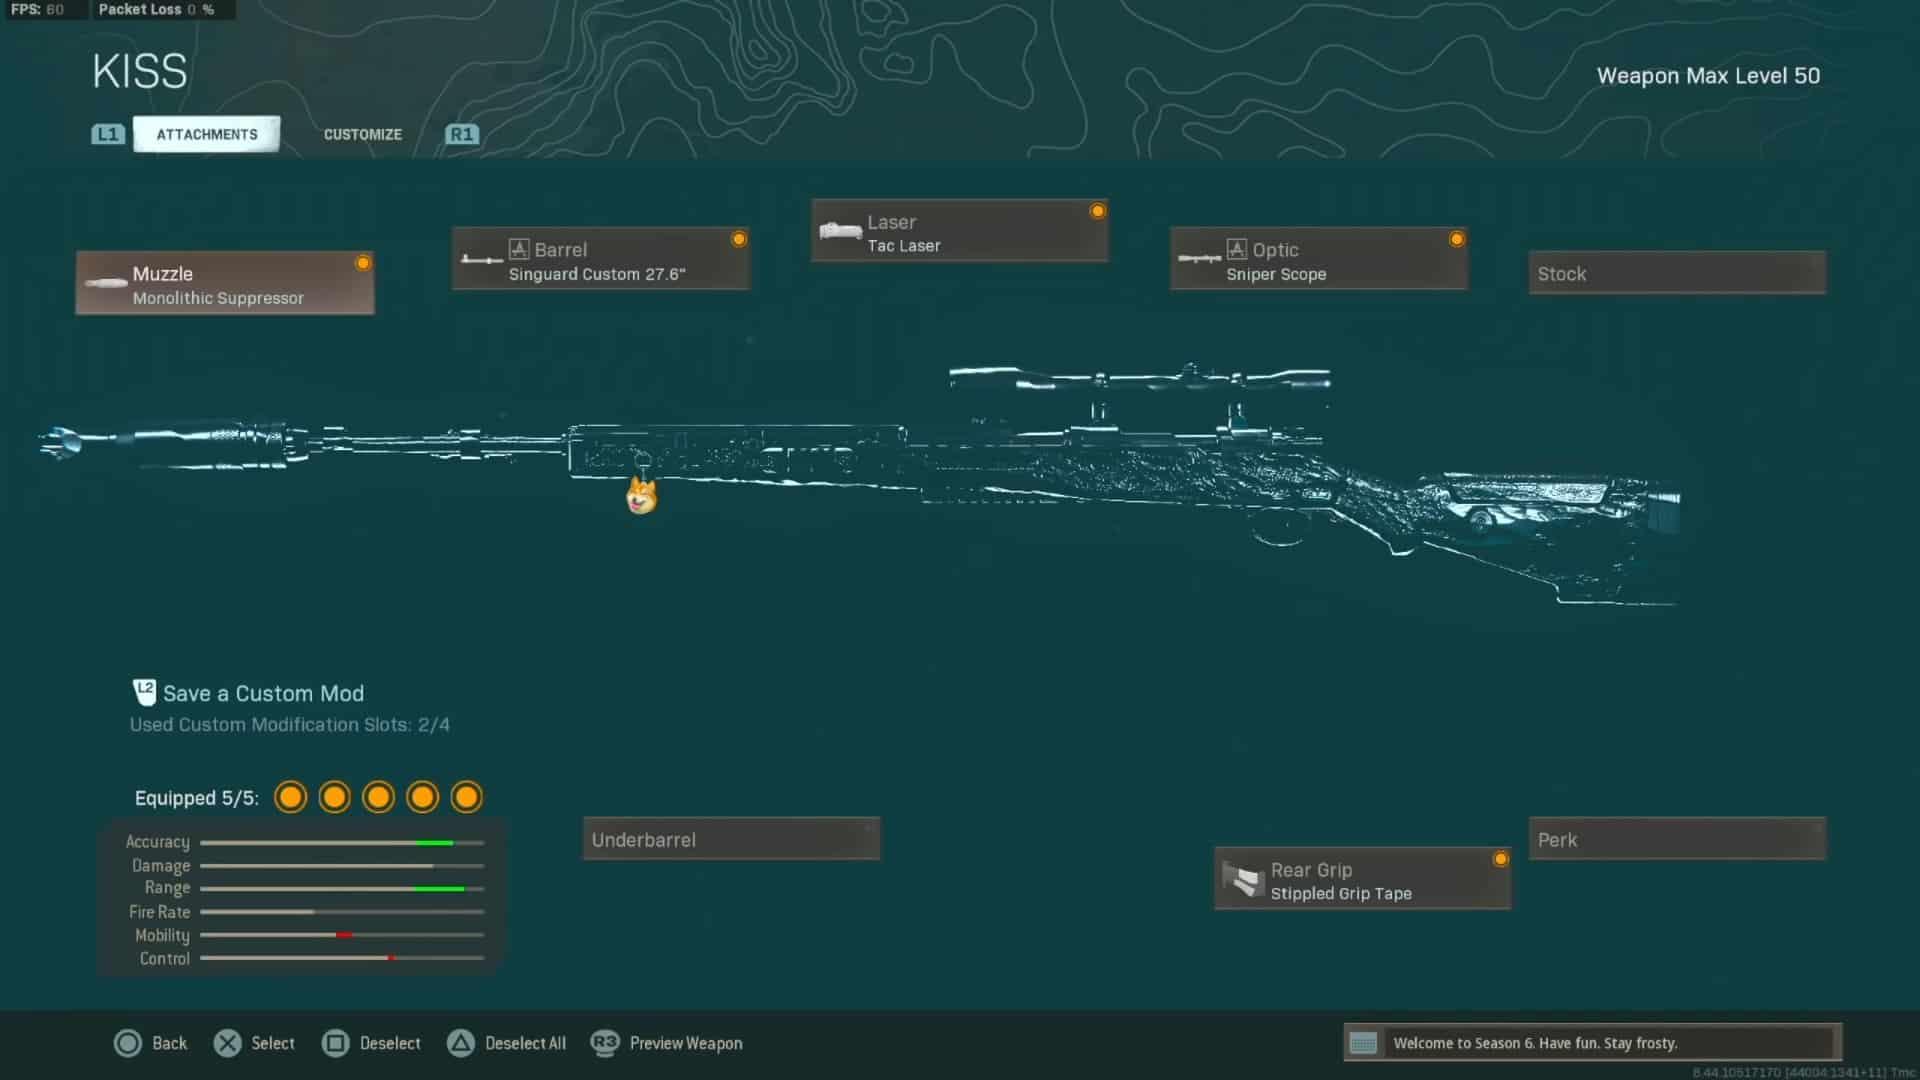This screenshot has width=1920, height=1080.
Task: Click the Mobility stat bar
Action: pos(342,935)
